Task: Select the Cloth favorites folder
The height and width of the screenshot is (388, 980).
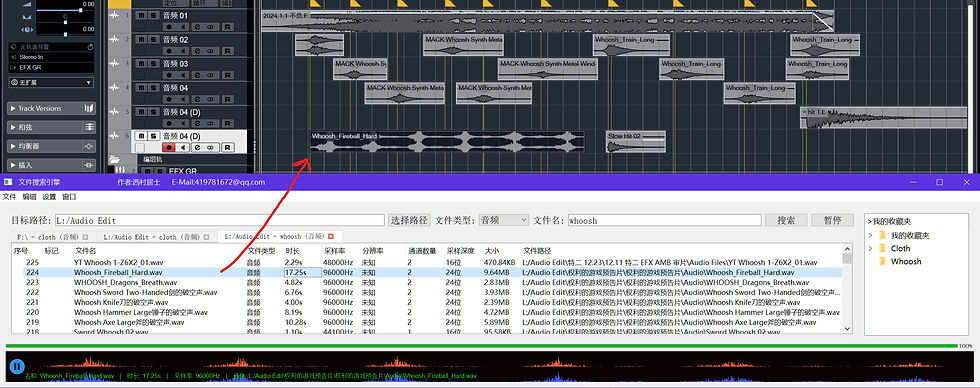Action: 895,249
